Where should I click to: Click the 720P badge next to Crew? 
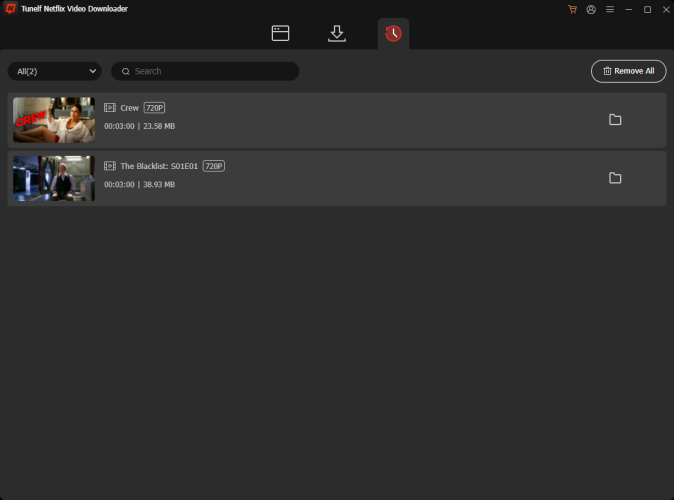click(154, 108)
